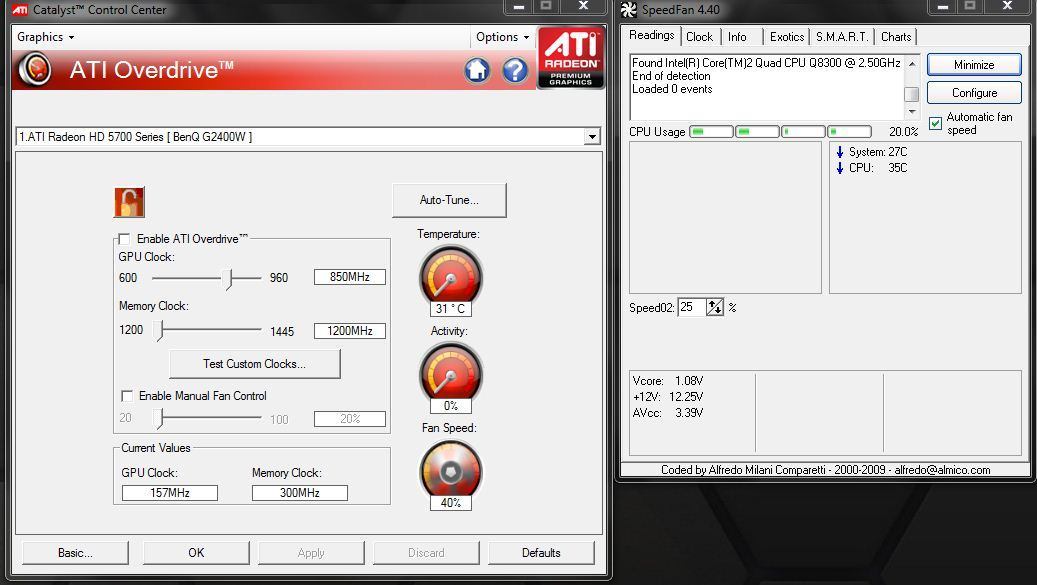Click the Speed02 percentage input field
Screen dimensions: 1037x585
tap(692, 307)
